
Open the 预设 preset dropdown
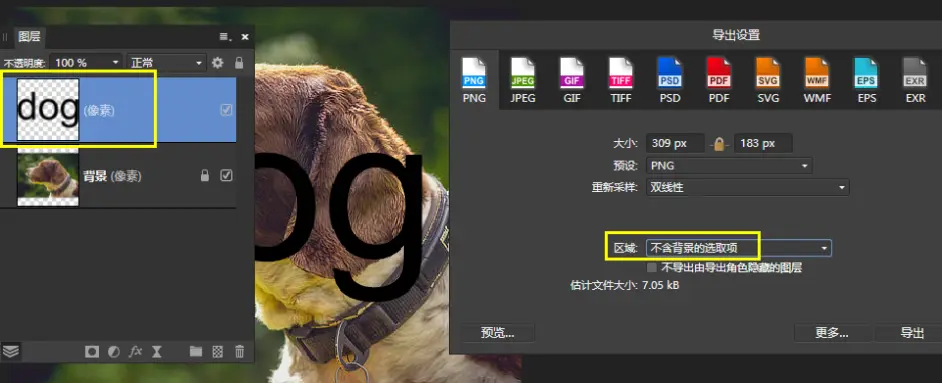pos(729,166)
